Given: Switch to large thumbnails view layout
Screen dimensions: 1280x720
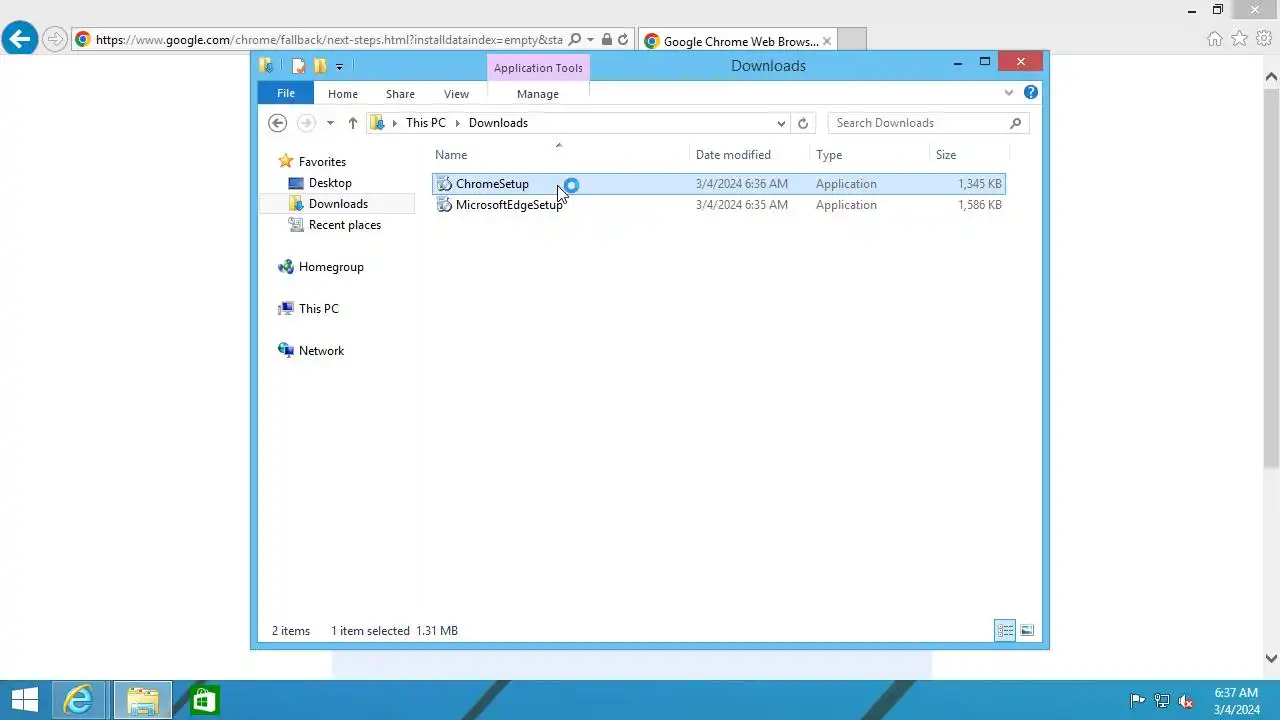Looking at the screenshot, I should pos(1027,630).
